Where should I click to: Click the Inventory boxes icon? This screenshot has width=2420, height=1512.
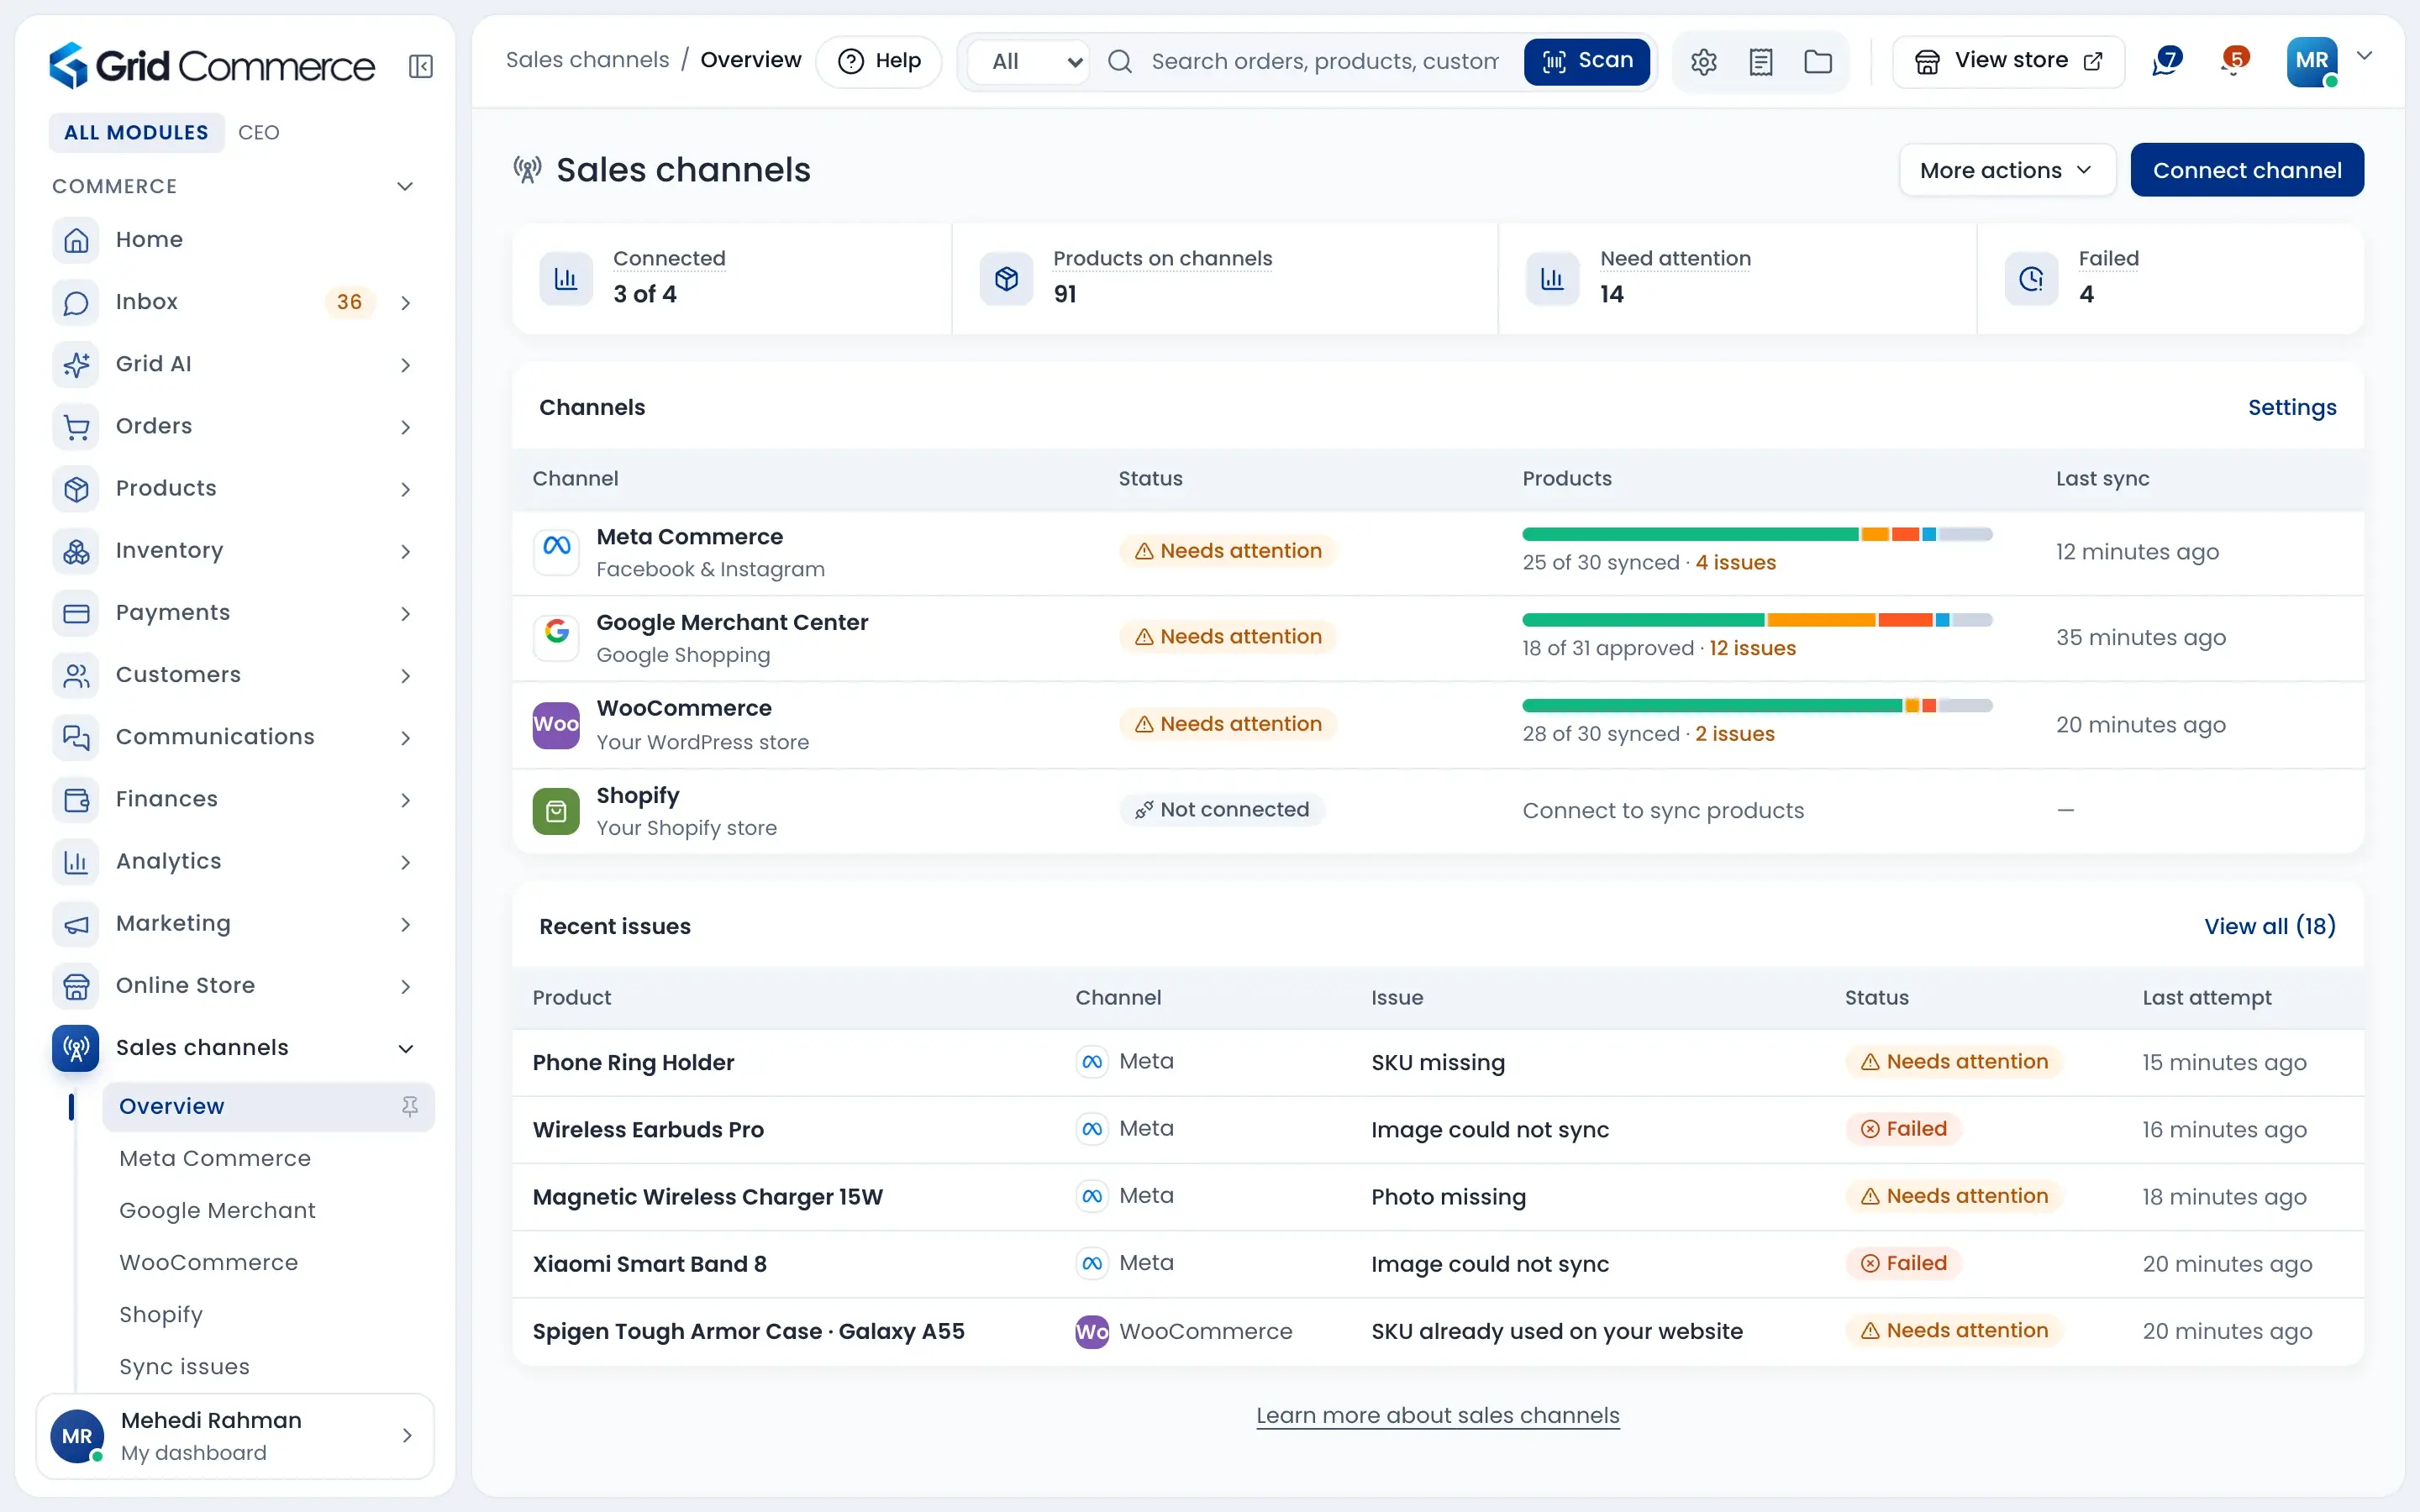coord(76,551)
